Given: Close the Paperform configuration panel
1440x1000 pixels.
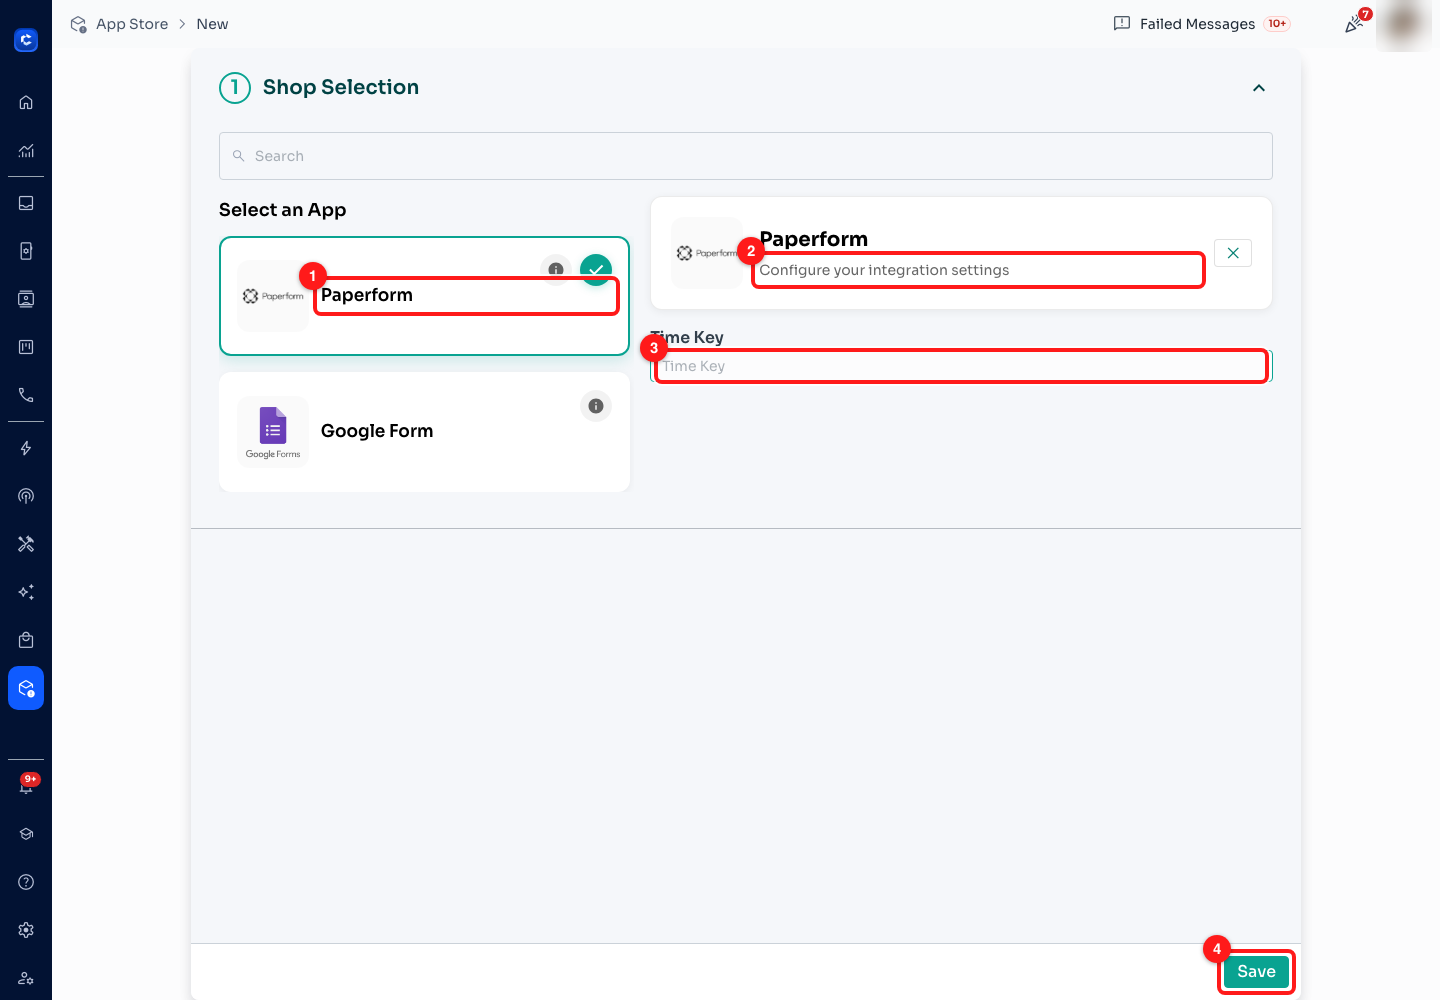Looking at the screenshot, I should 1233,253.
